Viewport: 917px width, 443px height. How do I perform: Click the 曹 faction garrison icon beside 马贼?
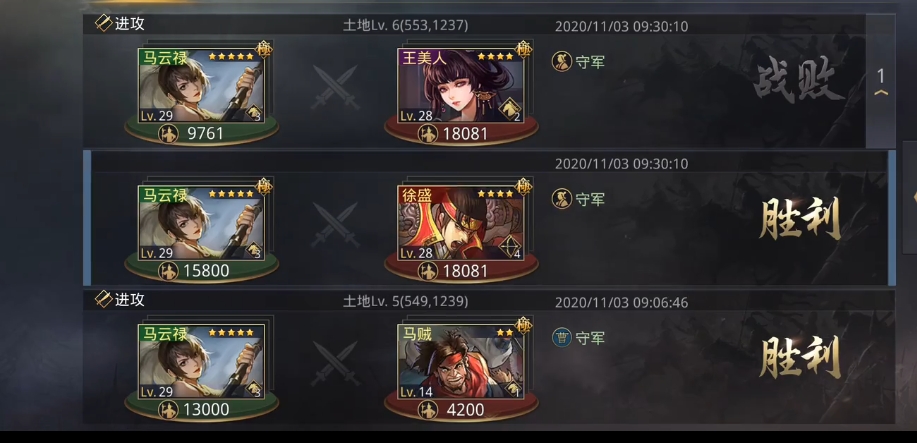[x=561, y=338]
